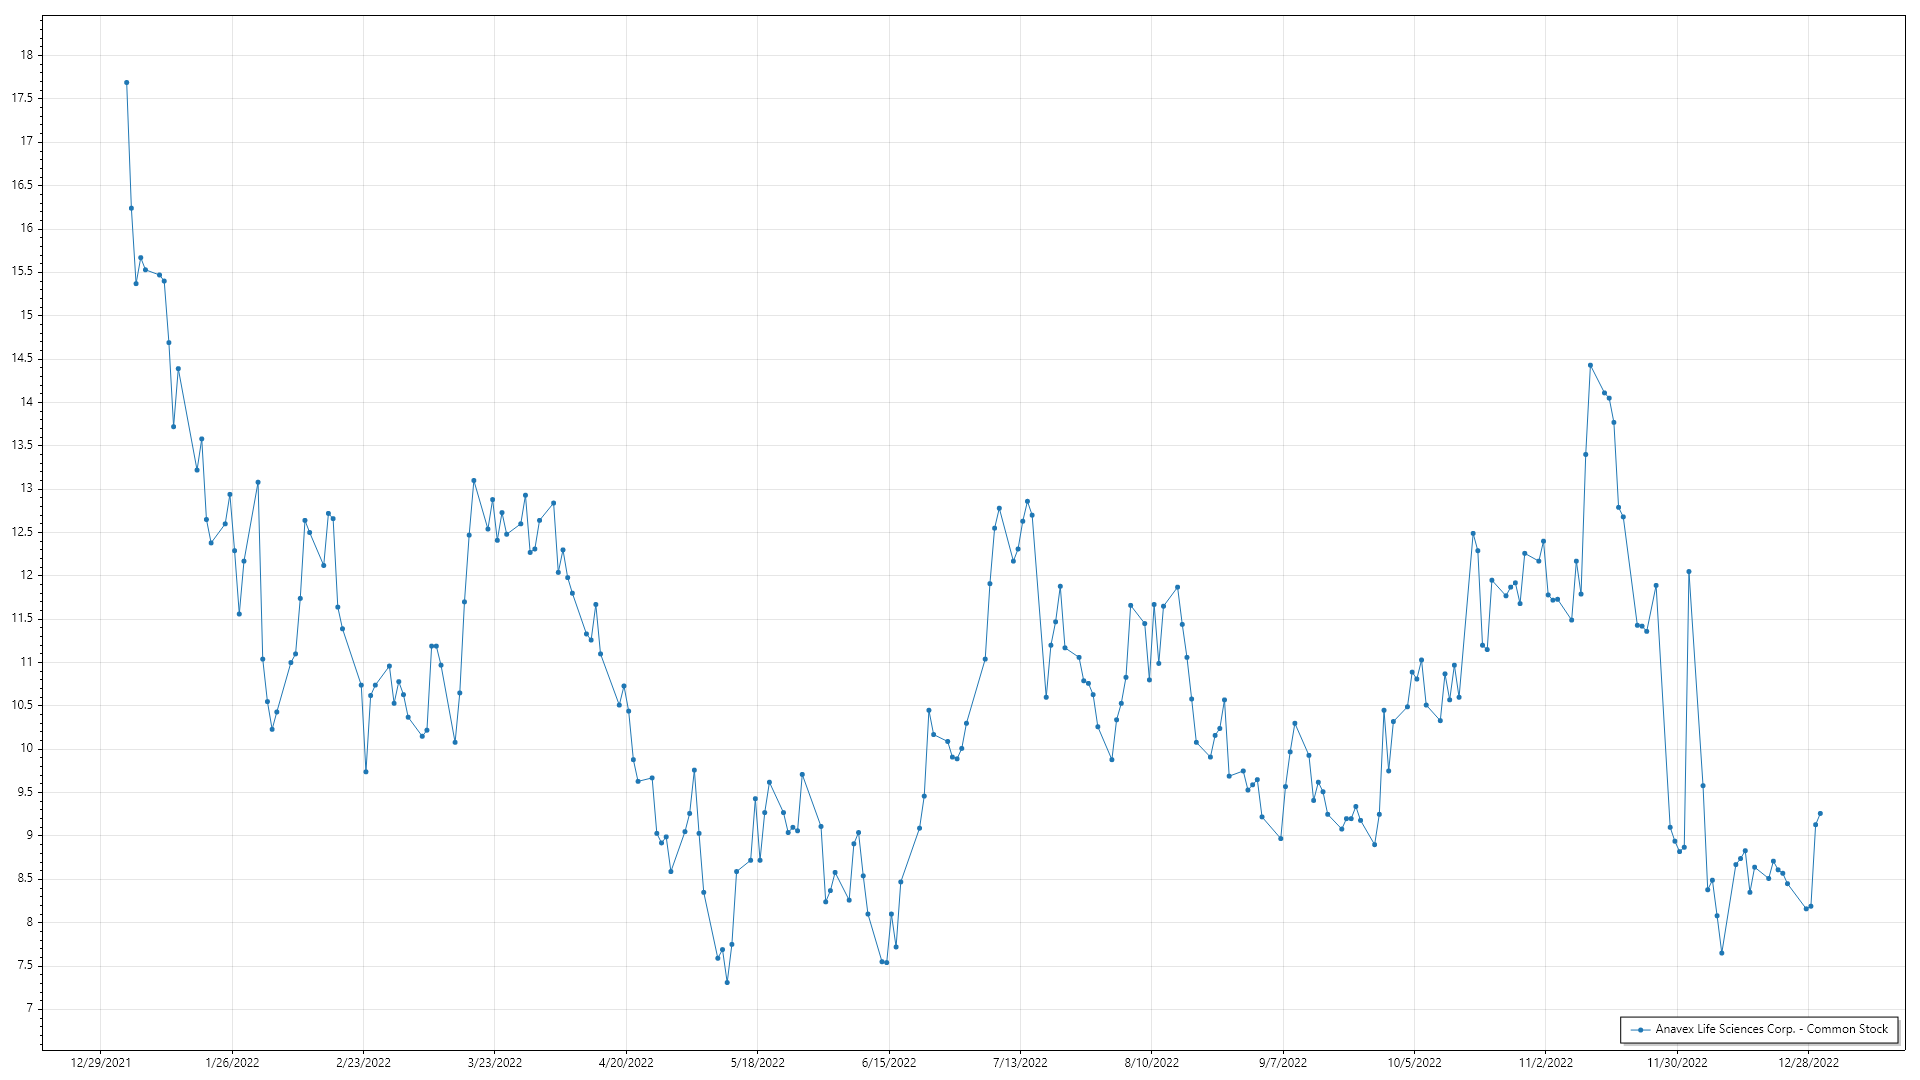
Task: Click the lowest data point near 7.3
Action: click(x=727, y=982)
